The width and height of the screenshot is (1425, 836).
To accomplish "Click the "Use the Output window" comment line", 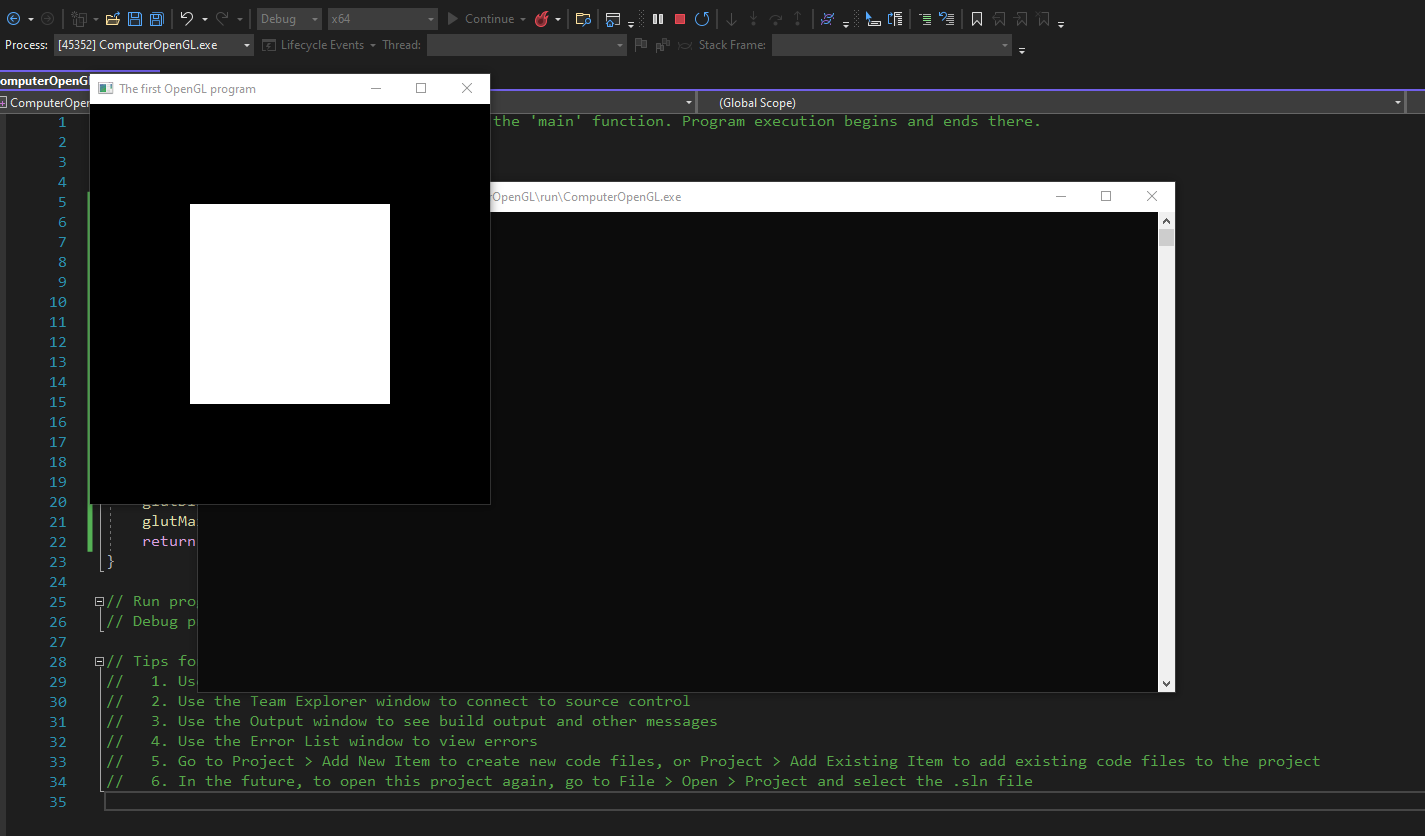I will coord(411,721).
